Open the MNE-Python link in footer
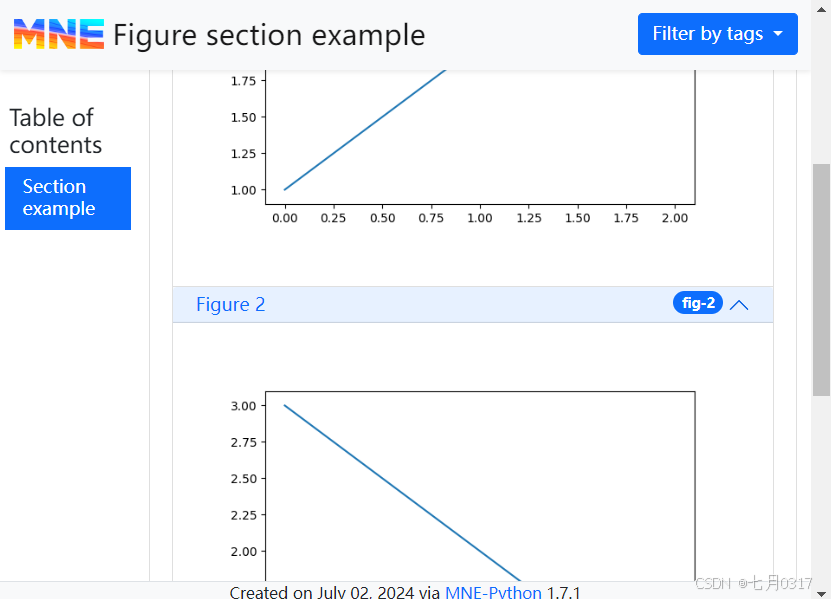Screen dimensions: 833x601 (x=493, y=592)
